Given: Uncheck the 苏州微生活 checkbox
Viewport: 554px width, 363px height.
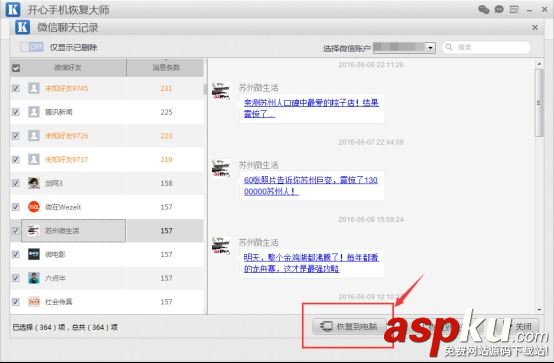Looking at the screenshot, I should 16,230.
